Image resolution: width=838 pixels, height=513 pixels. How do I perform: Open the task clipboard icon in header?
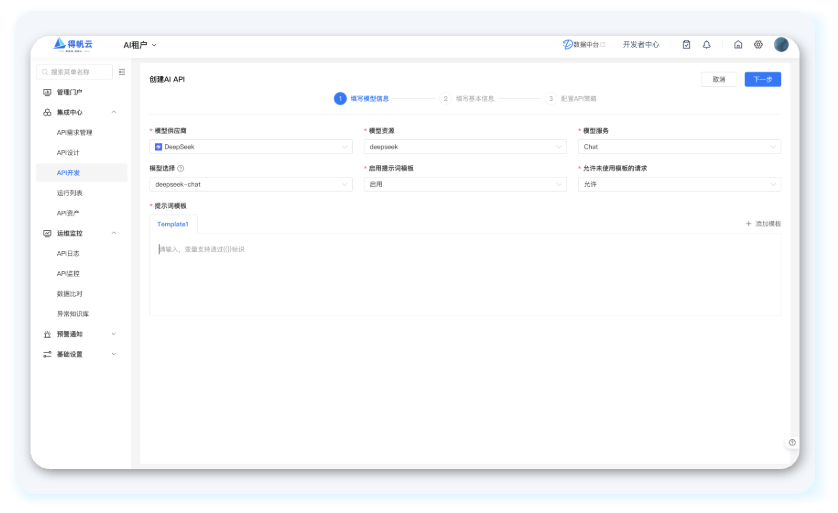click(686, 45)
